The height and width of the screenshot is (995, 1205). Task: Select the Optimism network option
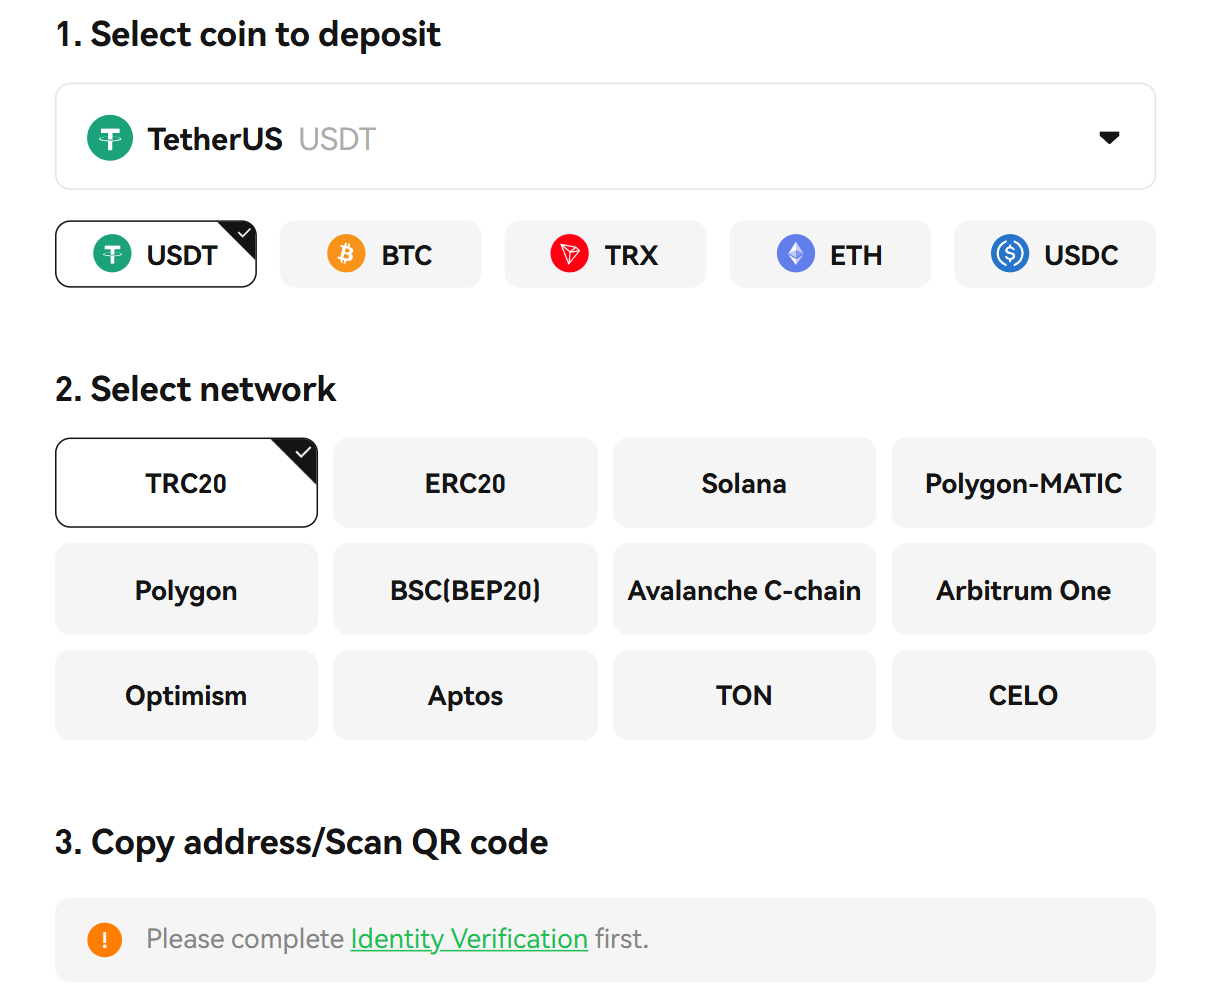tap(186, 695)
